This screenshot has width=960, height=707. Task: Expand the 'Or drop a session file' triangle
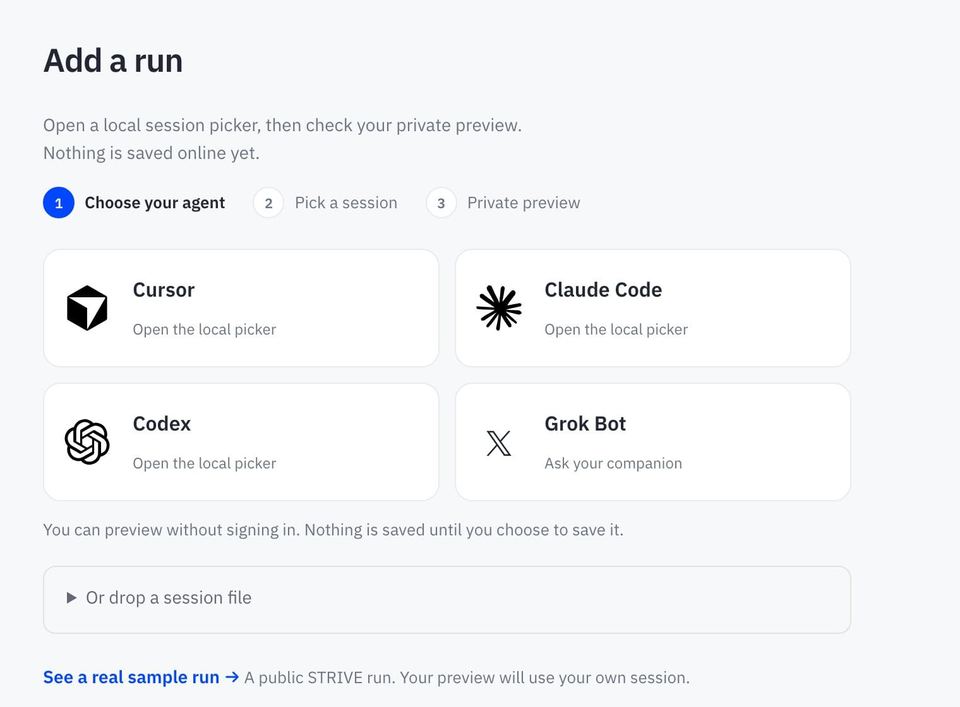72,597
